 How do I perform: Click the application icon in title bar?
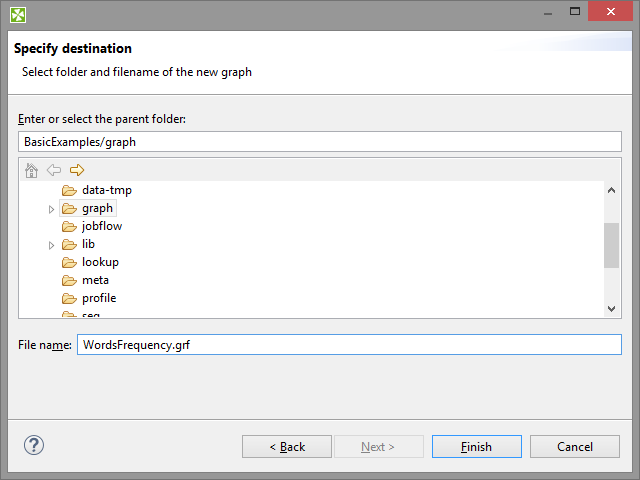point(18,14)
